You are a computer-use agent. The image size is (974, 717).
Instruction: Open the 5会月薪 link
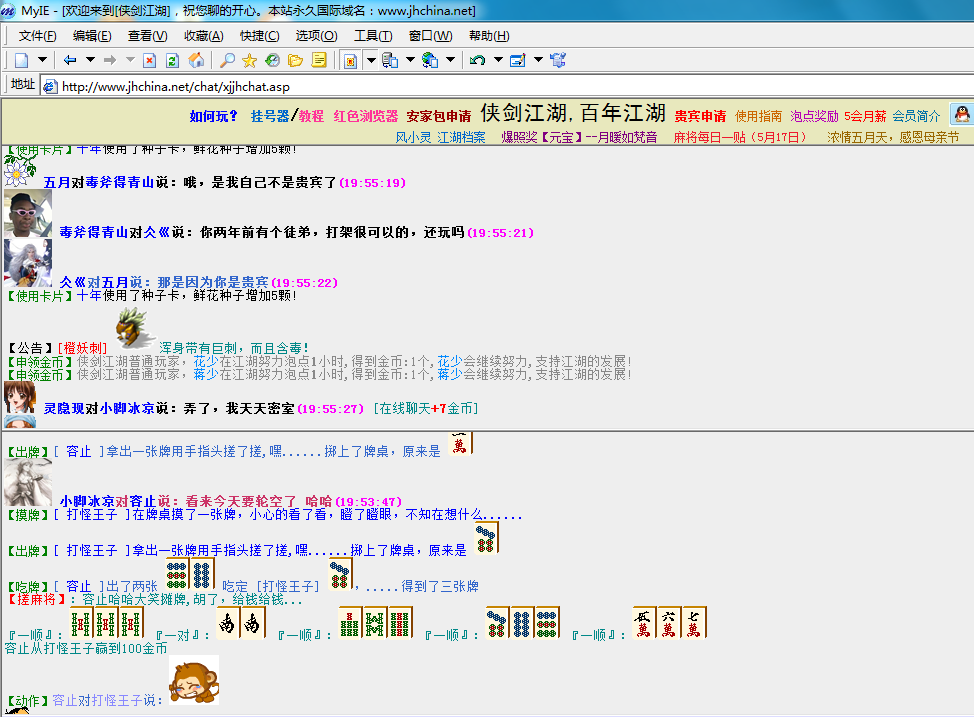865,116
